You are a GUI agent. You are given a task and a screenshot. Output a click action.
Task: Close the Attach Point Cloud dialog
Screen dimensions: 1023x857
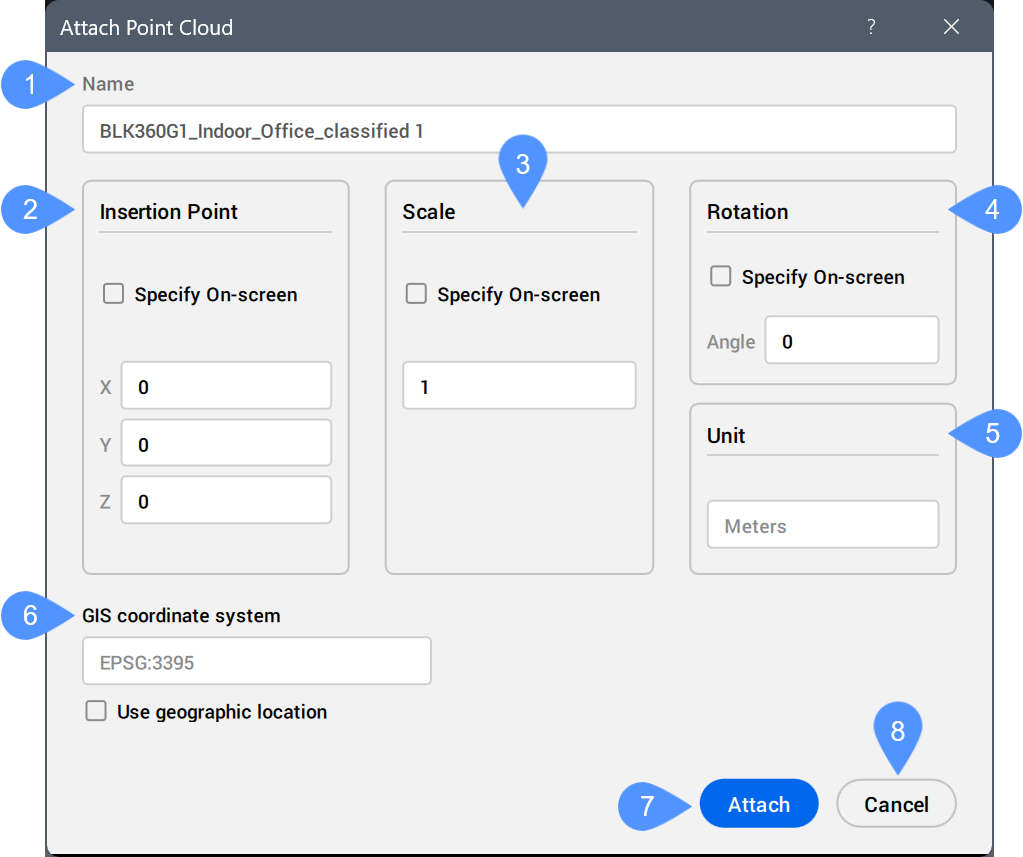click(x=951, y=27)
